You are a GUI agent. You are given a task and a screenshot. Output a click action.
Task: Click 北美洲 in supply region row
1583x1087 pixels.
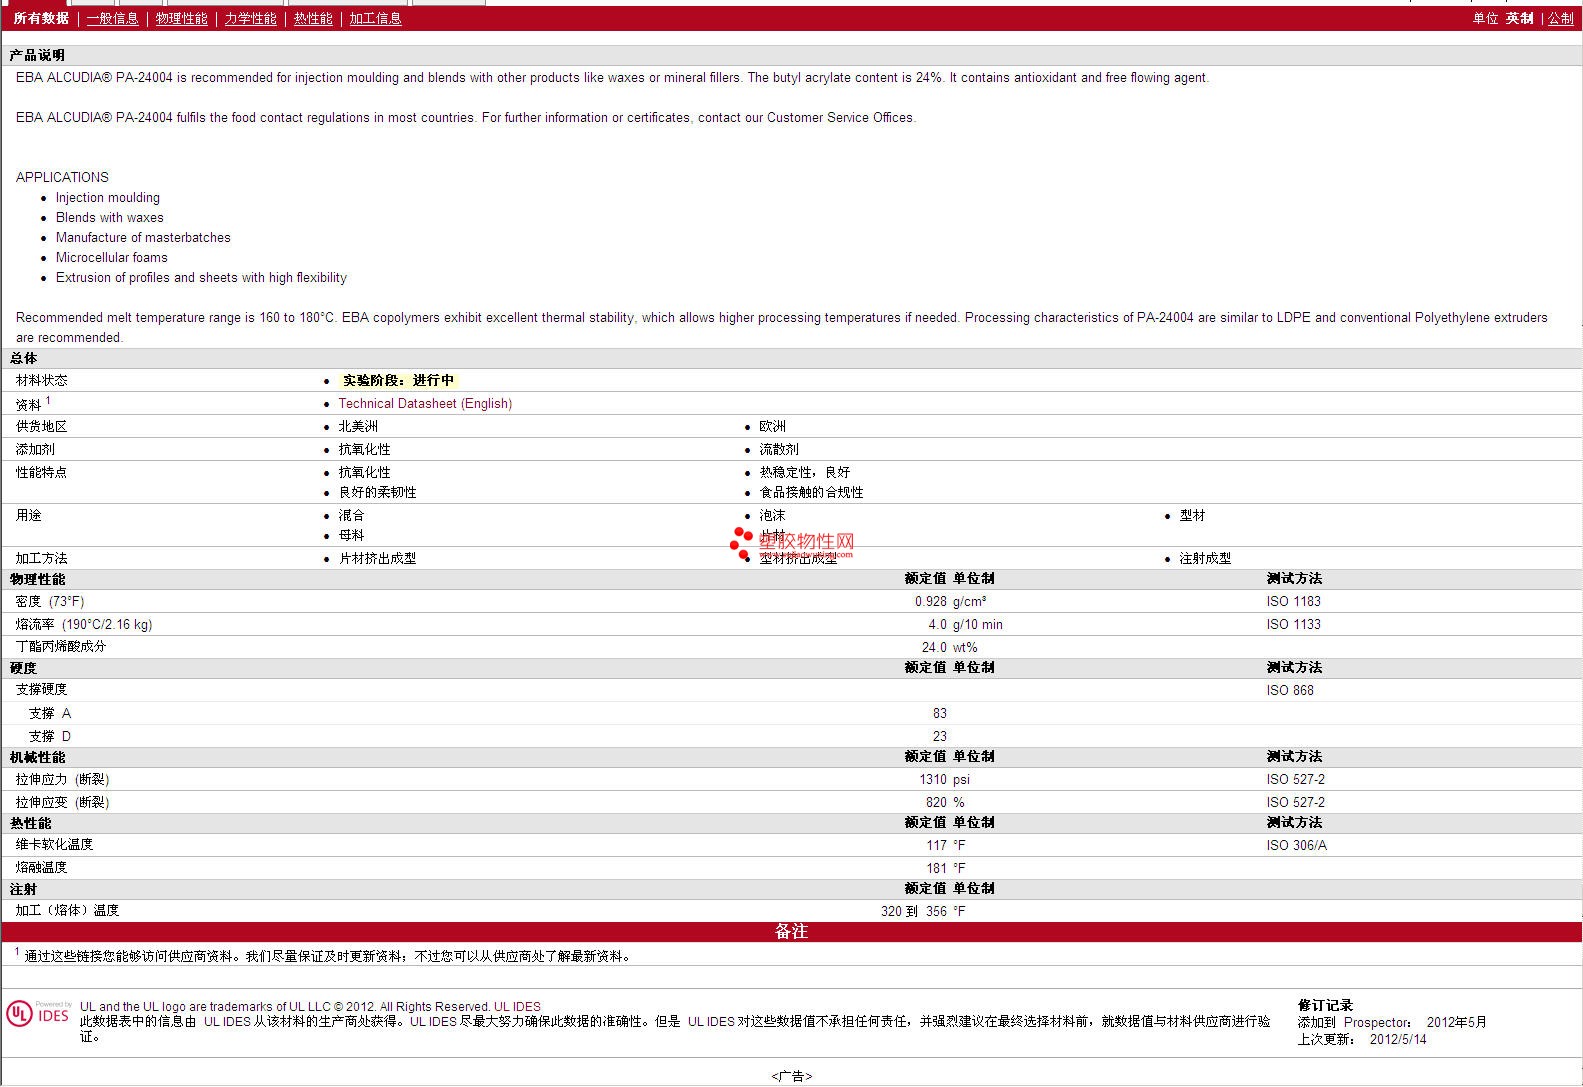tap(358, 426)
